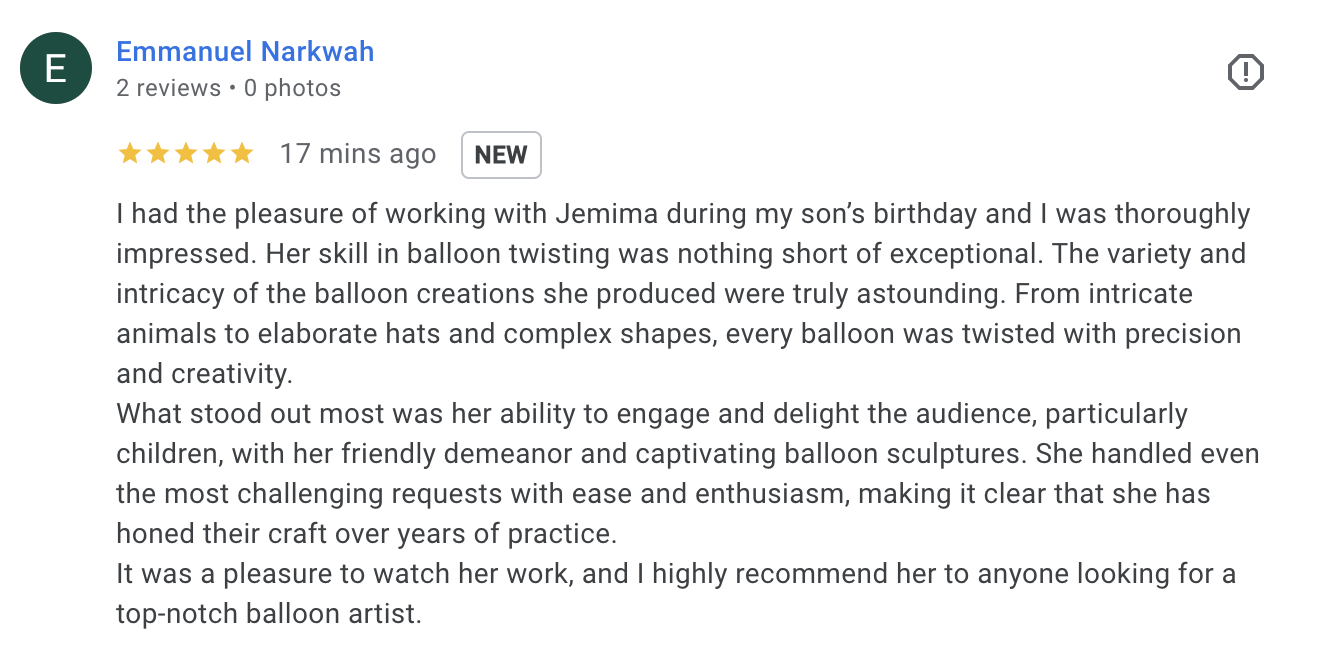Image resolution: width=1328 pixels, height=656 pixels.
Task: Click the second rating star
Action: pyautogui.click(x=157, y=154)
